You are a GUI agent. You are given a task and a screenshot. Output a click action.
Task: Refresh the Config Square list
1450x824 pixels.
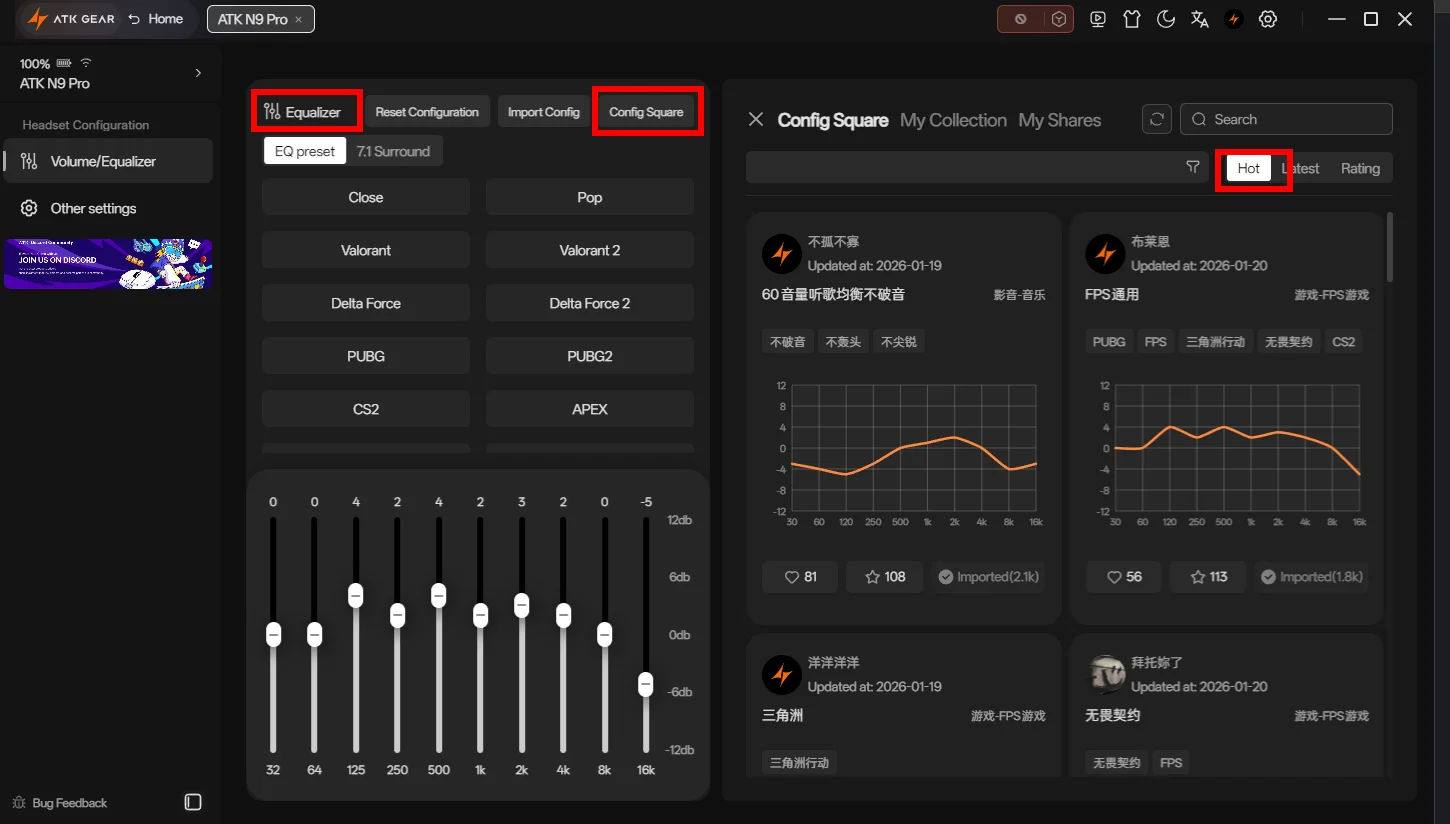click(x=1157, y=119)
